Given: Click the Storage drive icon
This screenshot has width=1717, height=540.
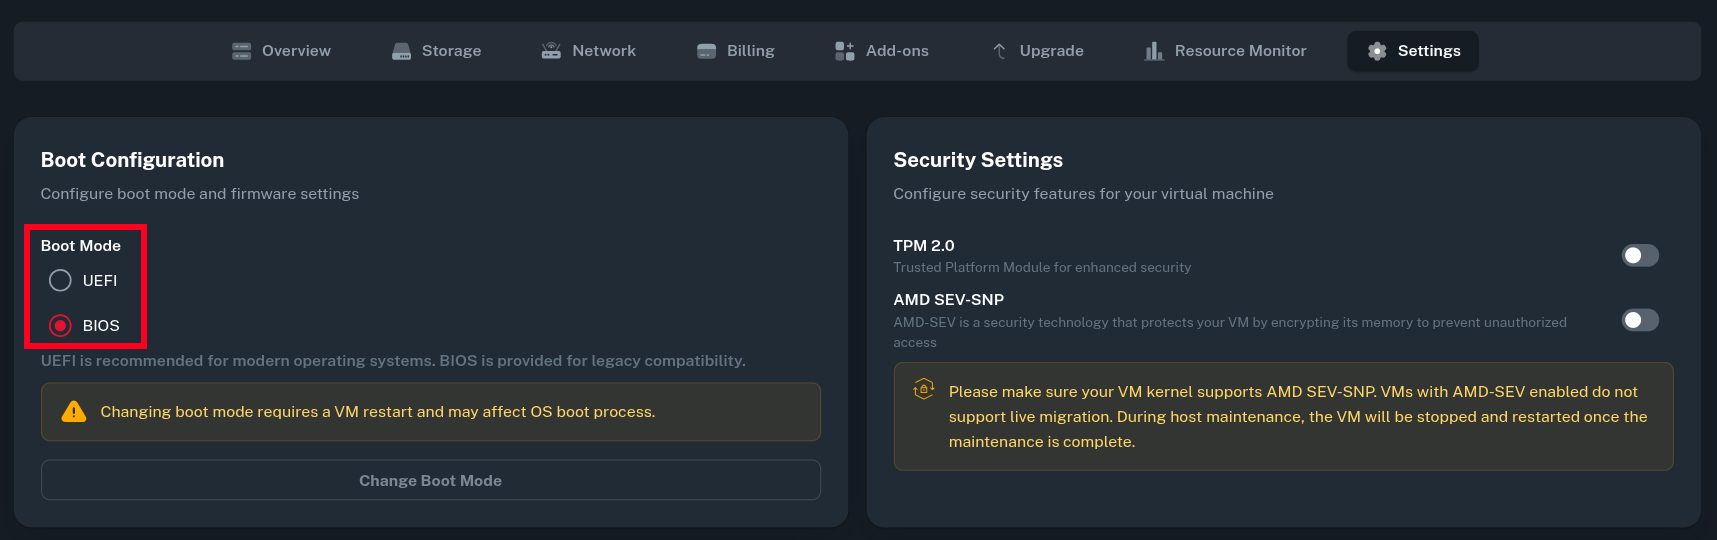Looking at the screenshot, I should 401,51.
